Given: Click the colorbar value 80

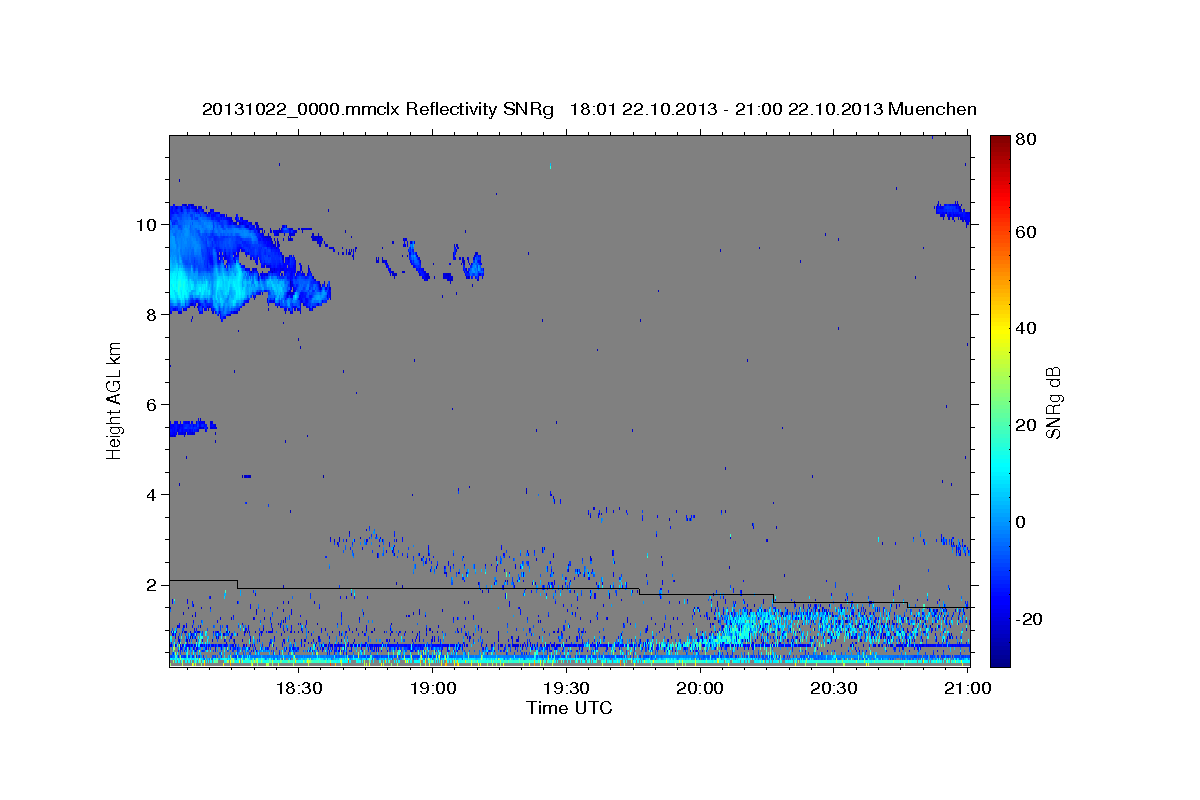Looking at the screenshot, I should tap(1025, 140).
